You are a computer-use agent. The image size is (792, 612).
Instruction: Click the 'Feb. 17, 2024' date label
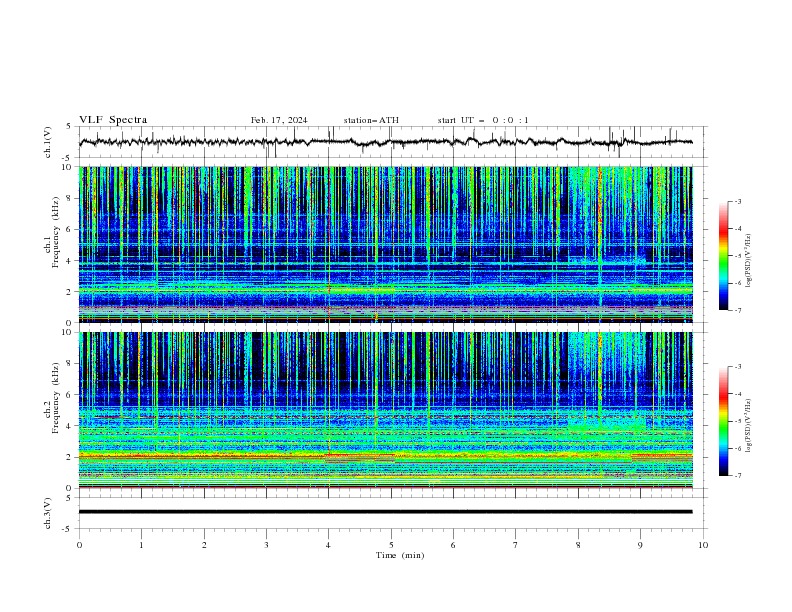[x=279, y=120]
